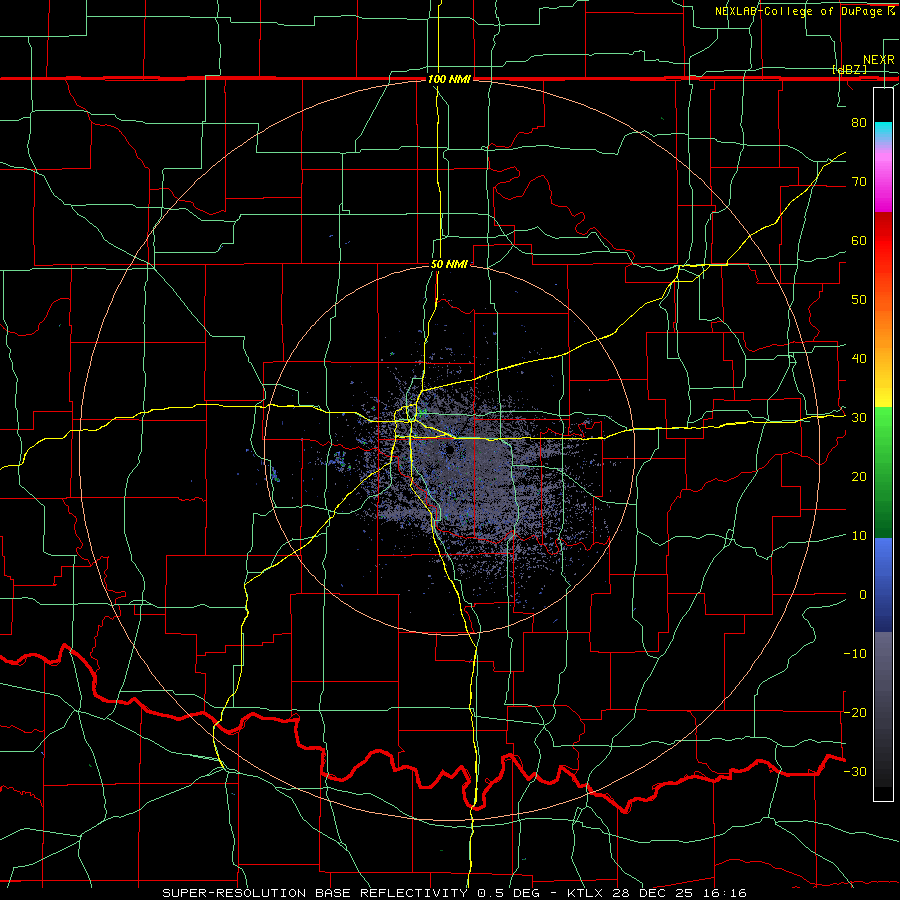The image size is (900, 900).
Task: Click the 10 value on the dBZ scale
Action: coord(859,536)
